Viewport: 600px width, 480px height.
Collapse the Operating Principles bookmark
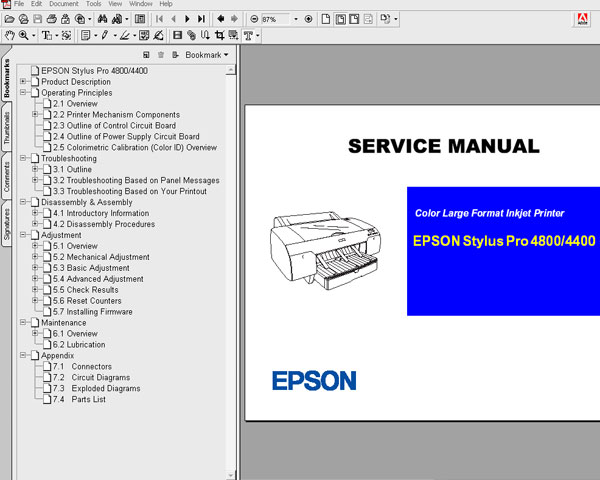(x=23, y=92)
